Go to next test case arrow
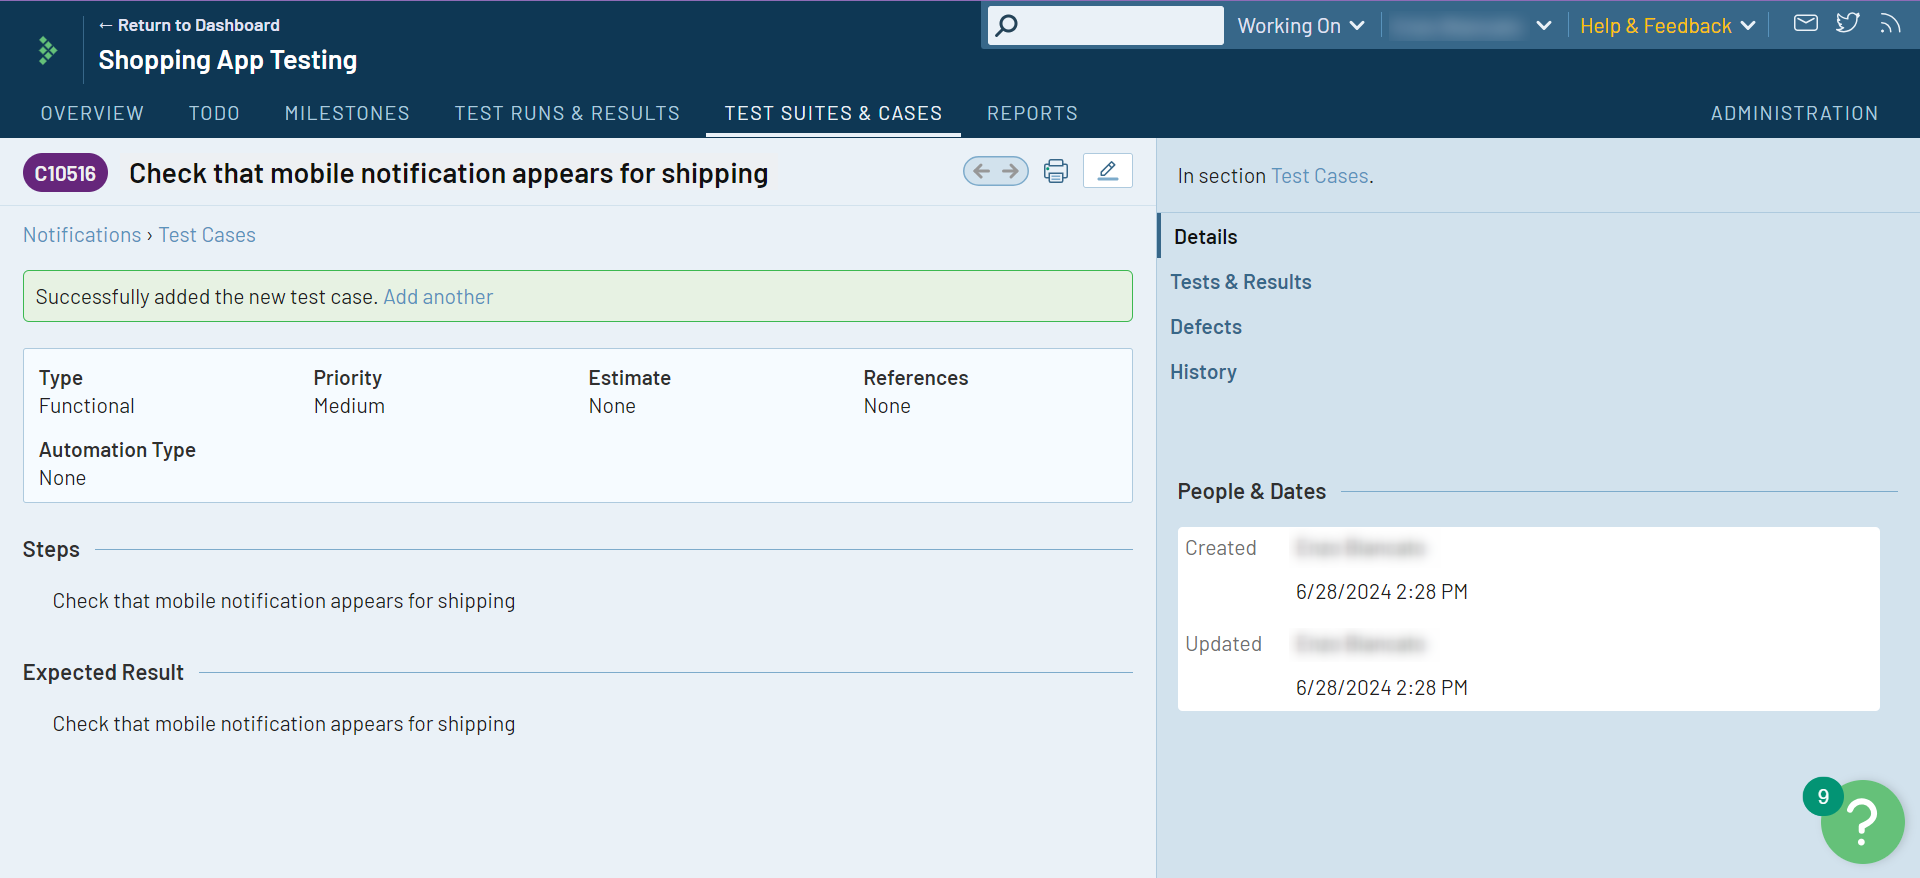 coord(1011,171)
